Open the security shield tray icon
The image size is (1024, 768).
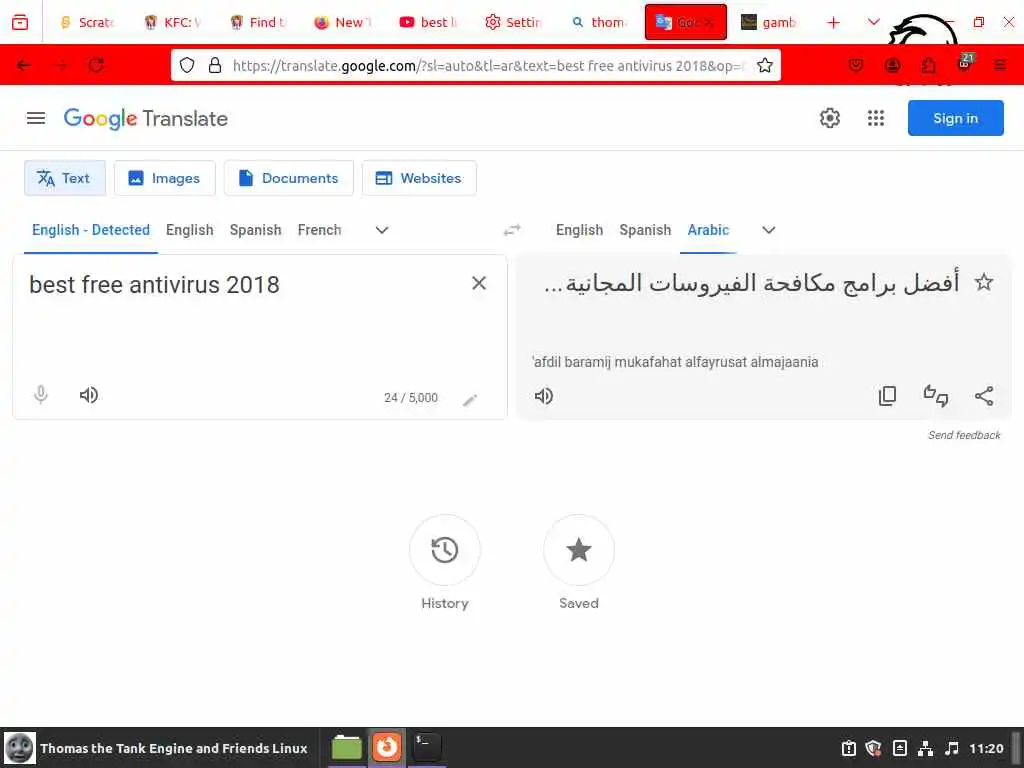pos(873,748)
